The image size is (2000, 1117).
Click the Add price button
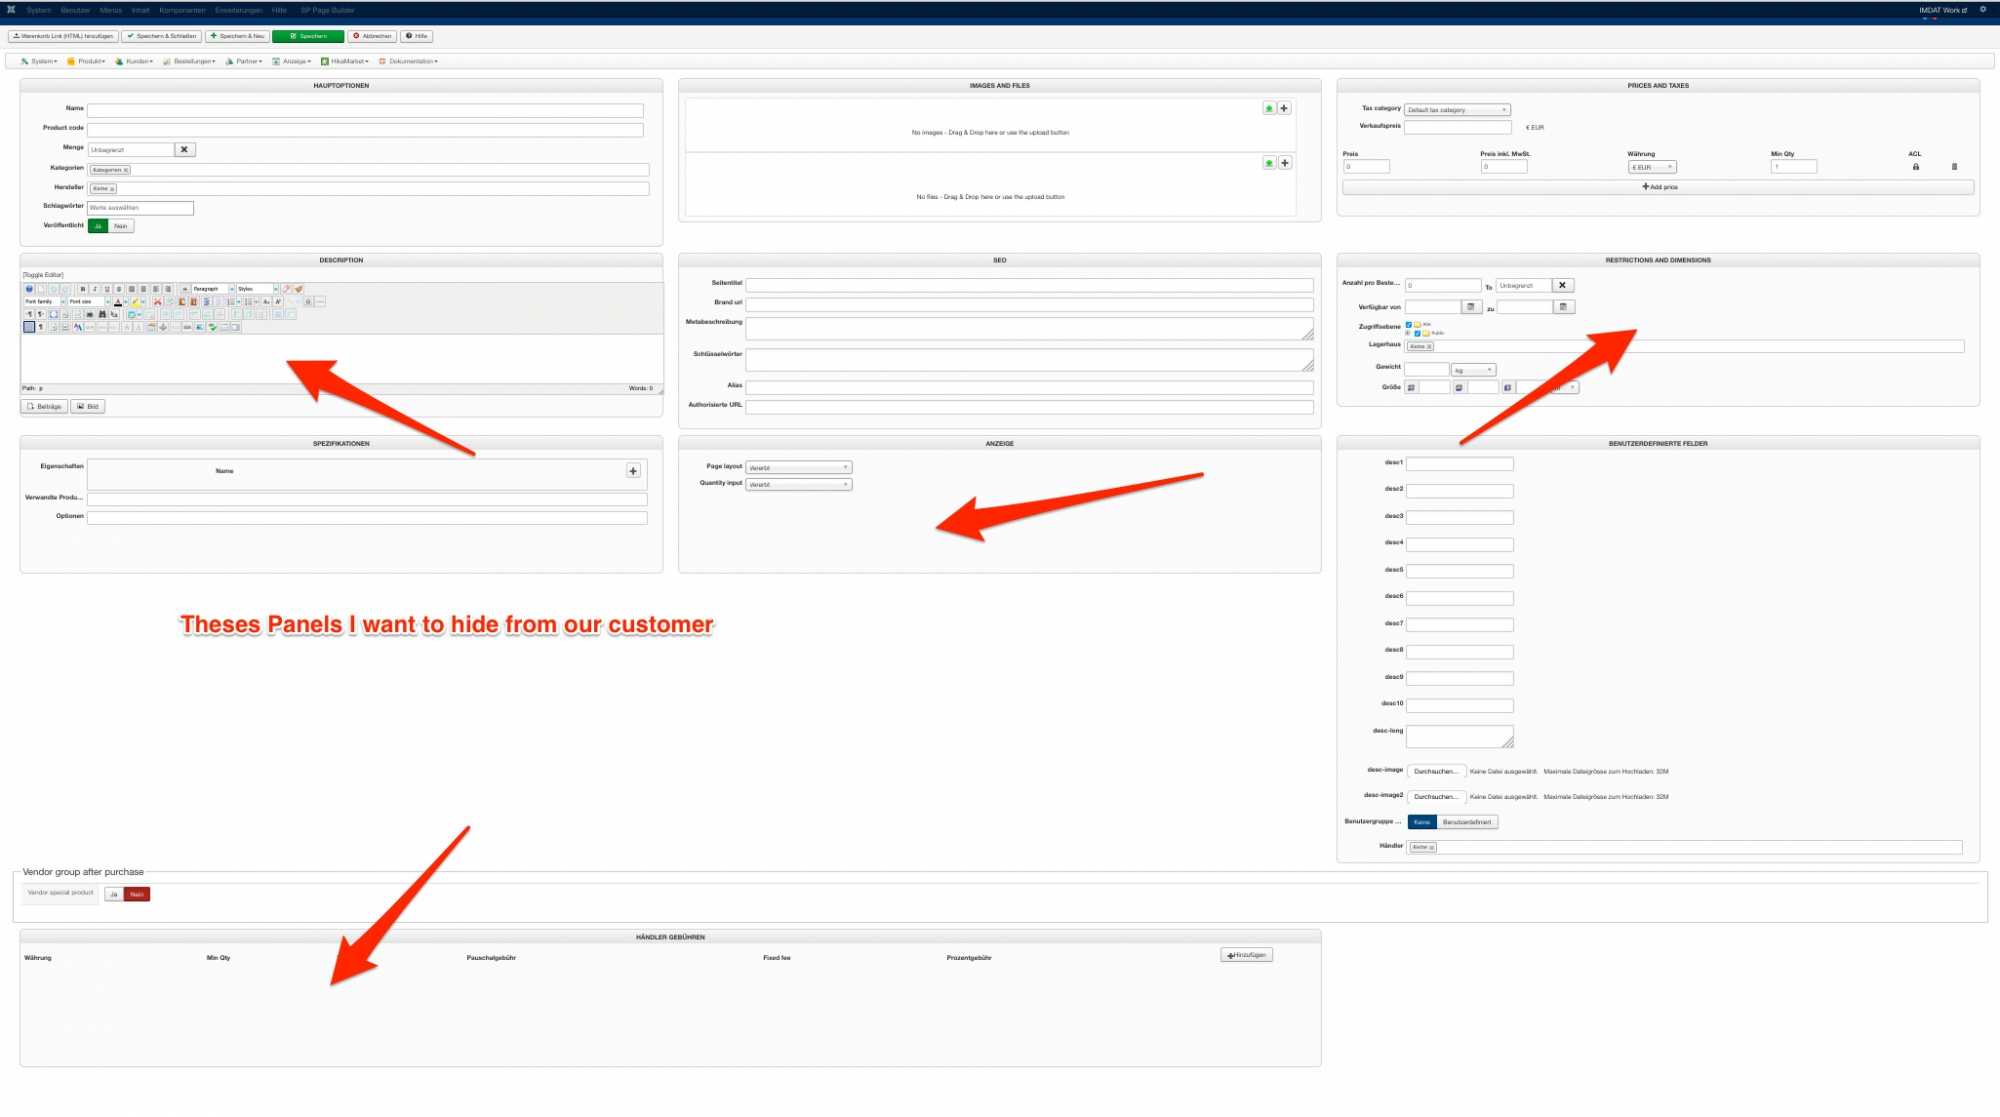pos(1658,187)
